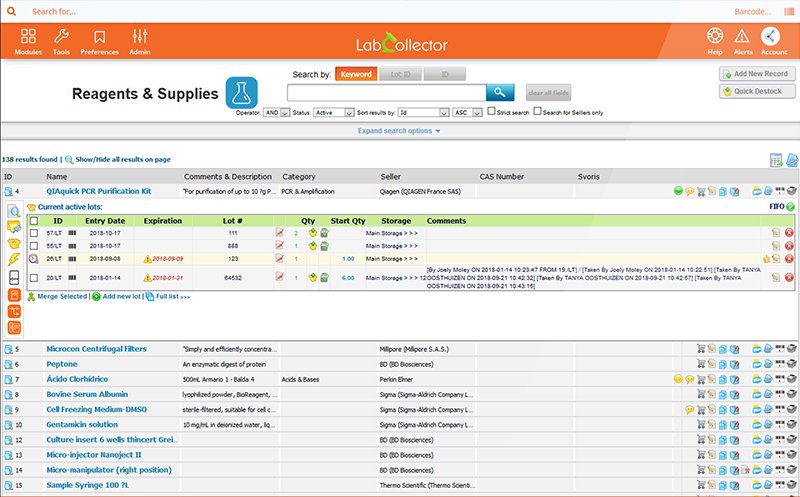Click the top Search for... field
Screen dimensions: 800x497
[54, 11]
